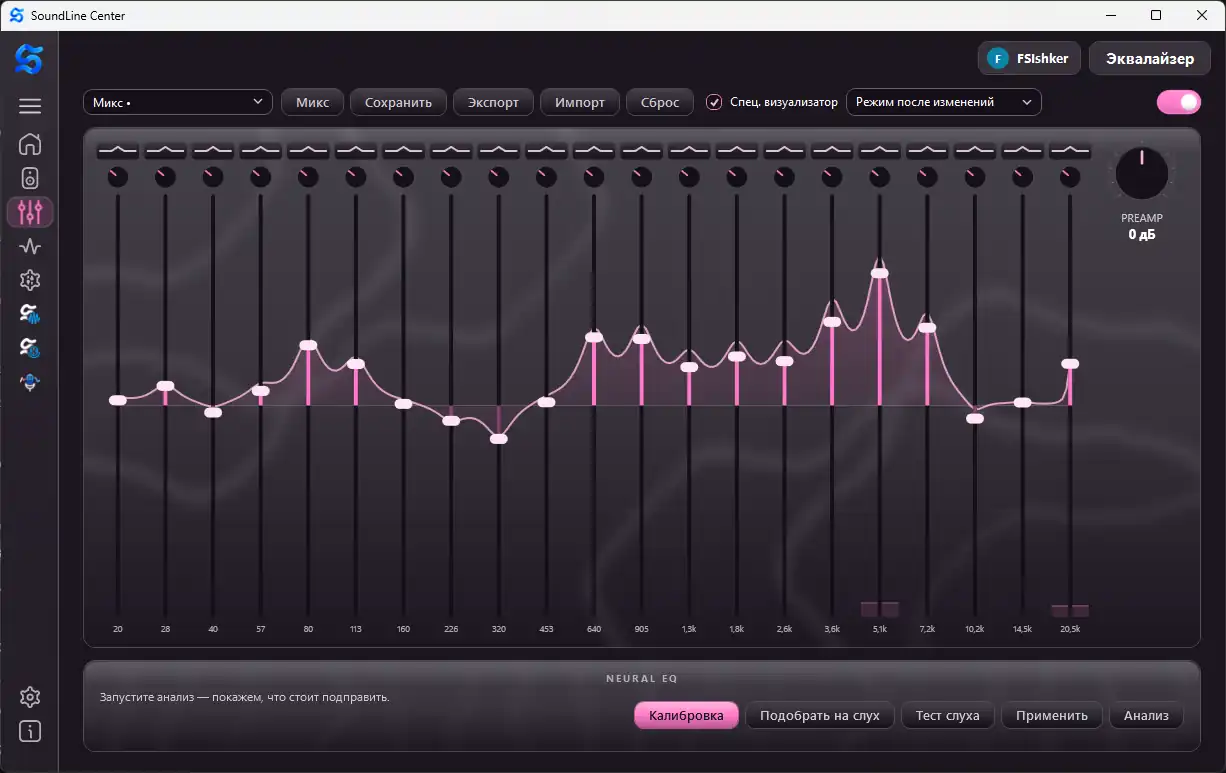Screen dimensions: 1226x773
Task: Open the hexagonal gear icon page
Action: click(30, 280)
